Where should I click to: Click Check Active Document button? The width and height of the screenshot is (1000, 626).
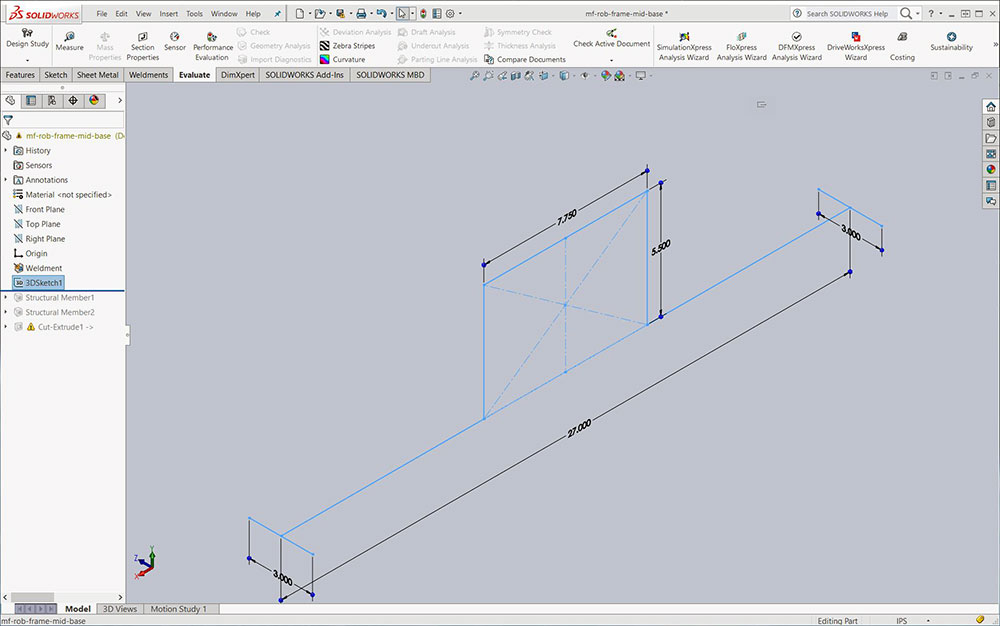tap(611, 44)
